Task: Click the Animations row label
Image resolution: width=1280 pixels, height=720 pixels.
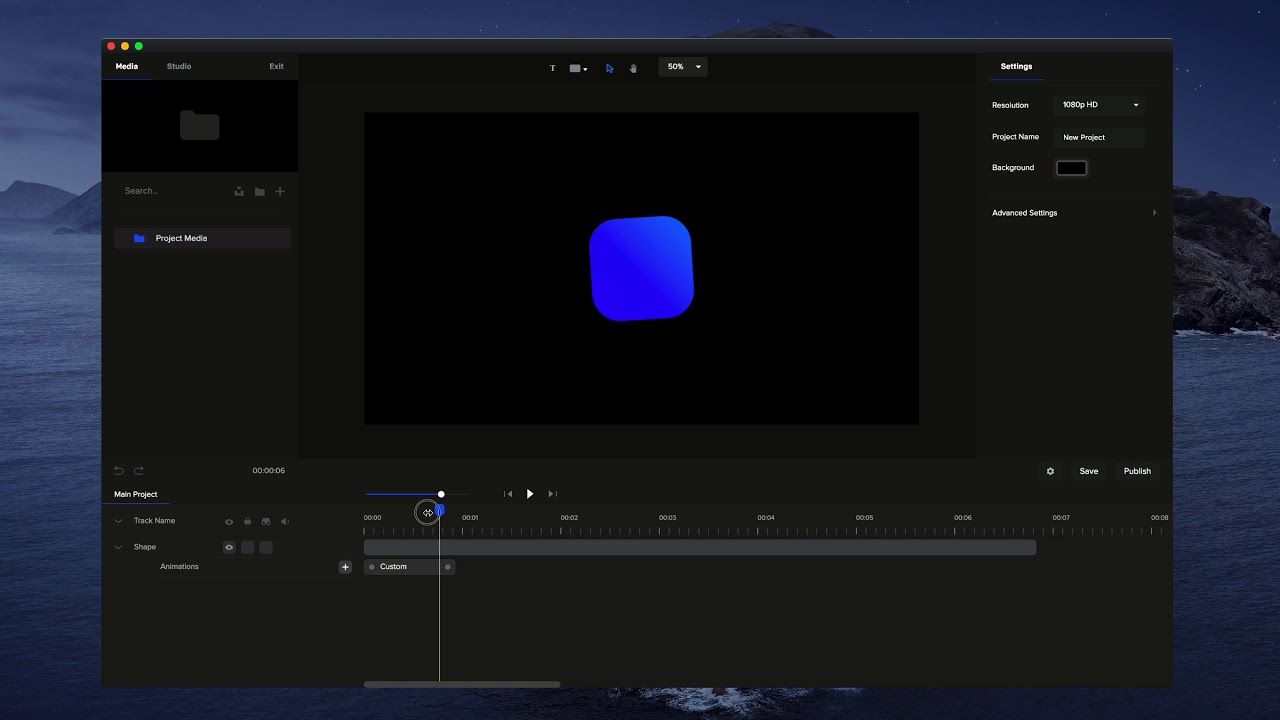Action: pyautogui.click(x=180, y=567)
